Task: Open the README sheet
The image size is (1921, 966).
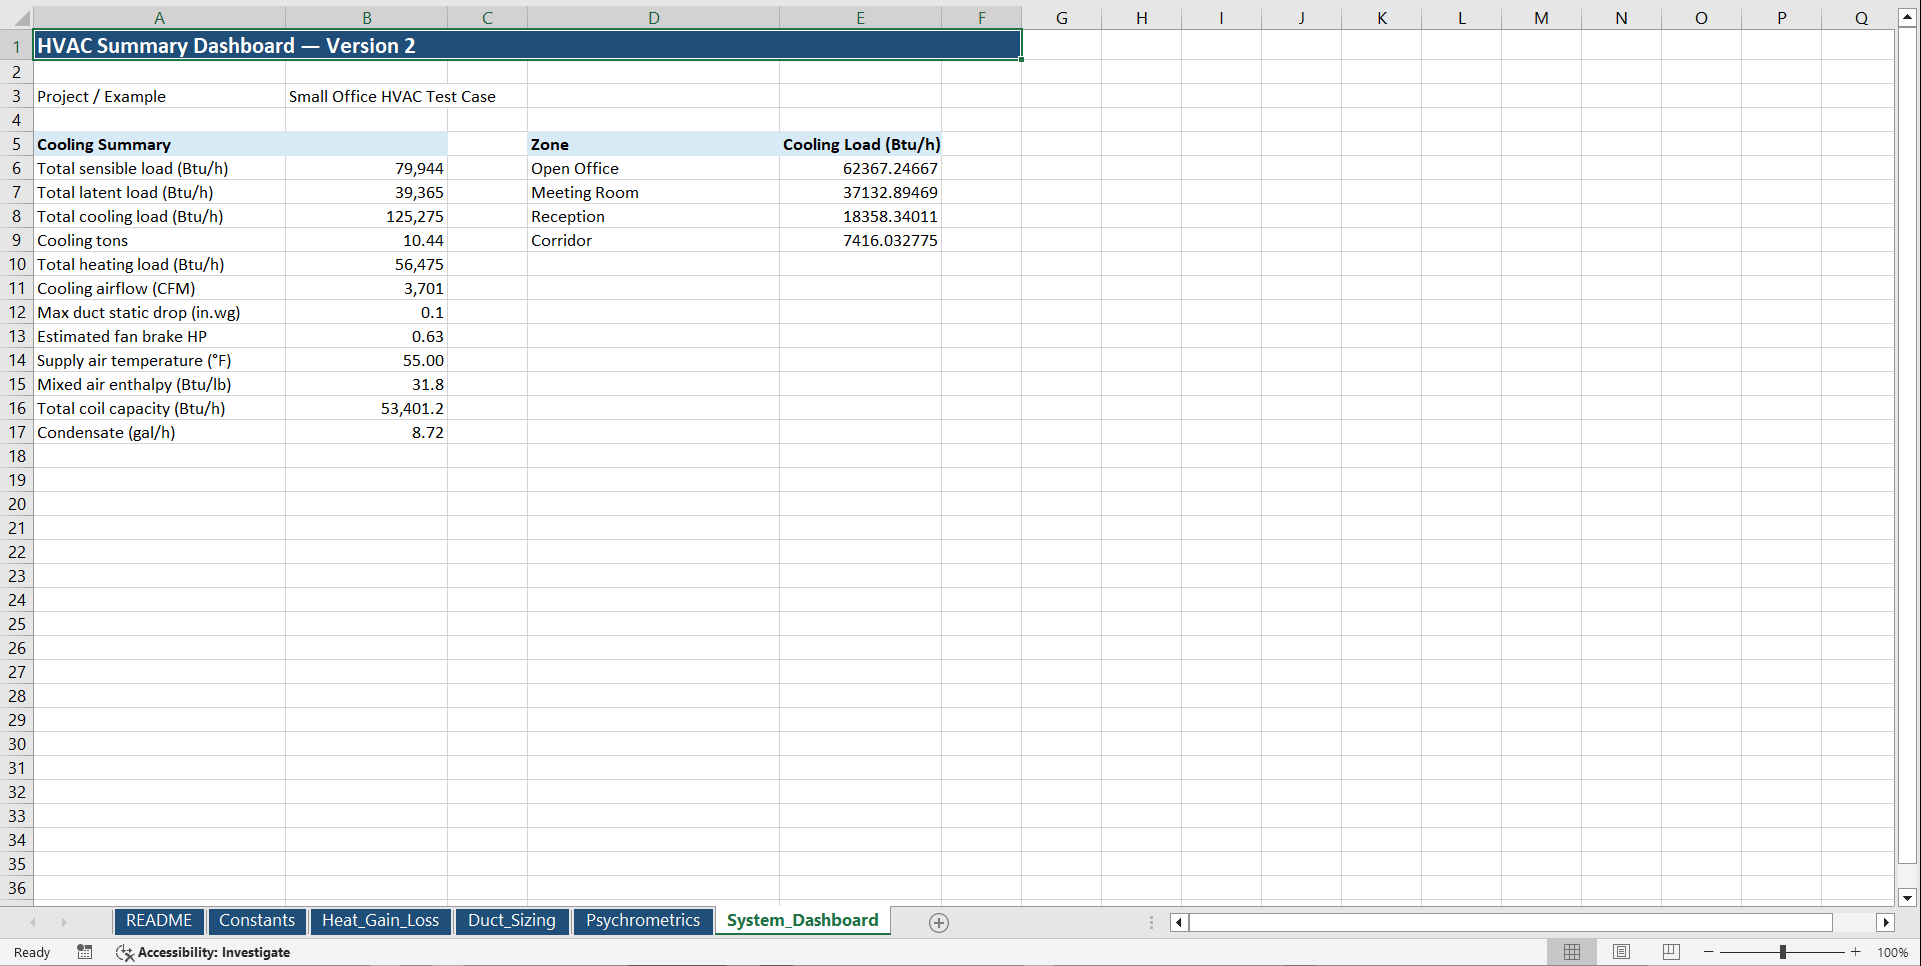Action: click(158, 920)
